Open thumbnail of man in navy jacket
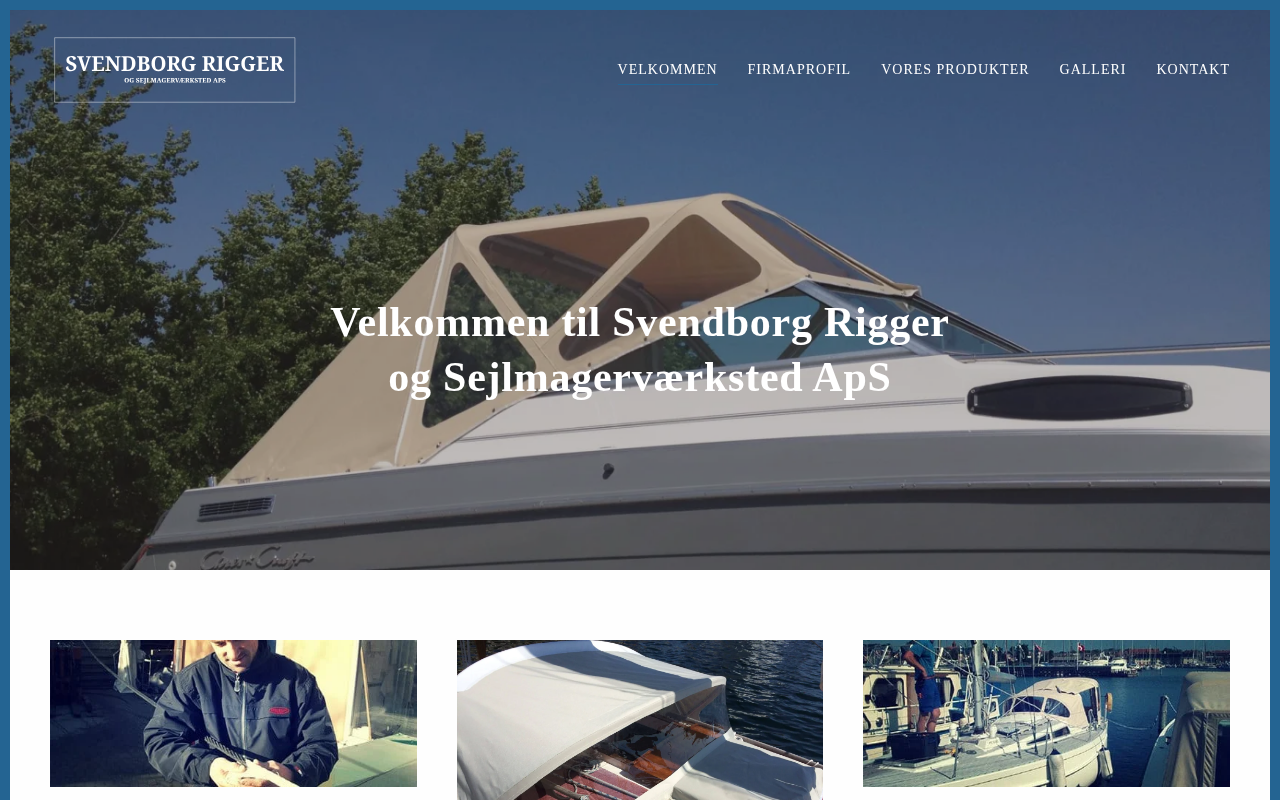Image resolution: width=1280 pixels, height=800 pixels. click(x=233, y=713)
